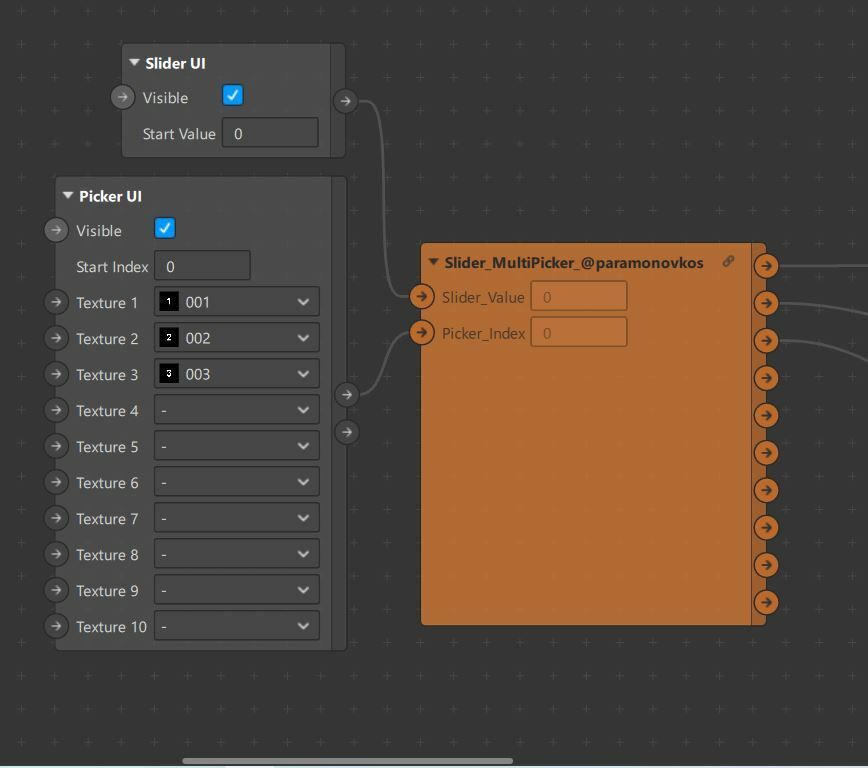868x768 pixels.
Task: Click the topmost output port of Slider_MultiPicker
Action: pyautogui.click(x=765, y=266)
